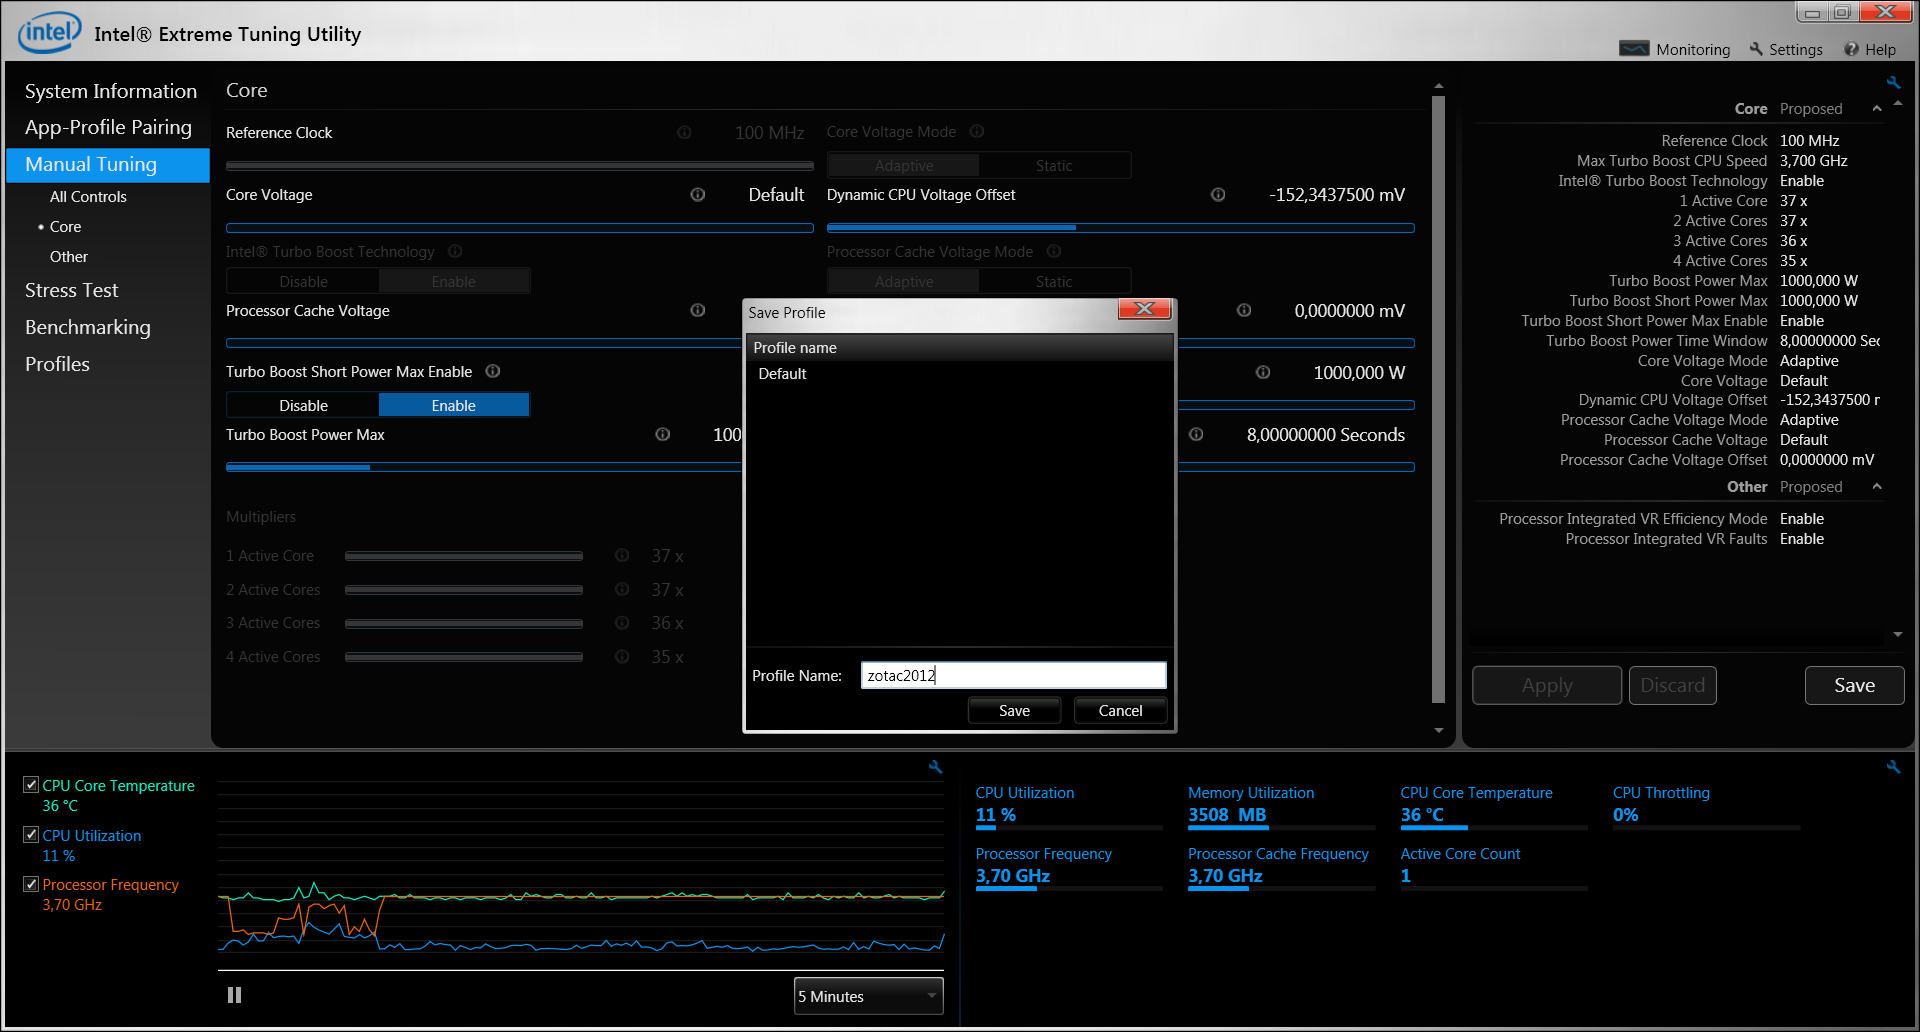Screen dimensions: 1920x1032
Task: Open Stress Test section
Action: click(x=72, y=290)
